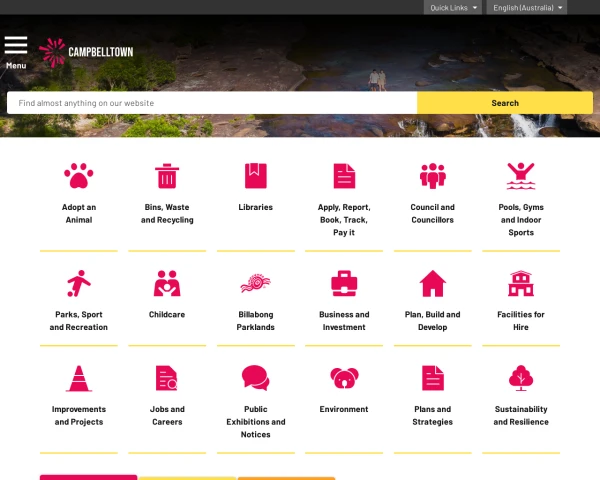Viewport: 600px width, 480px height.
Task: Click the briefcase Business and Investment icon
Action: tap(344, 283)
